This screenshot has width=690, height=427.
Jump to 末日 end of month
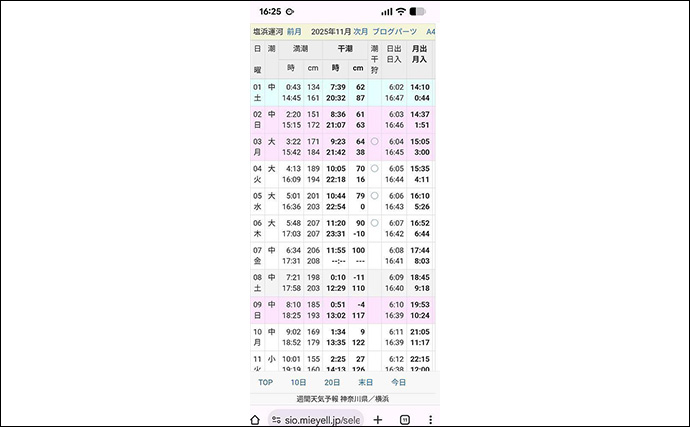[365, 382]
